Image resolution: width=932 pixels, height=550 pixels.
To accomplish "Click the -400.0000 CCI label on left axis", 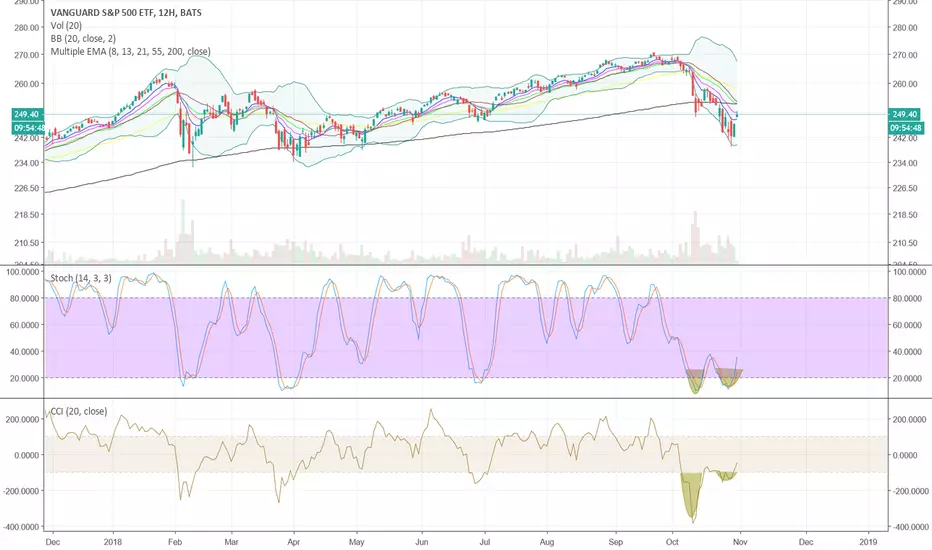I will [23, 527].
